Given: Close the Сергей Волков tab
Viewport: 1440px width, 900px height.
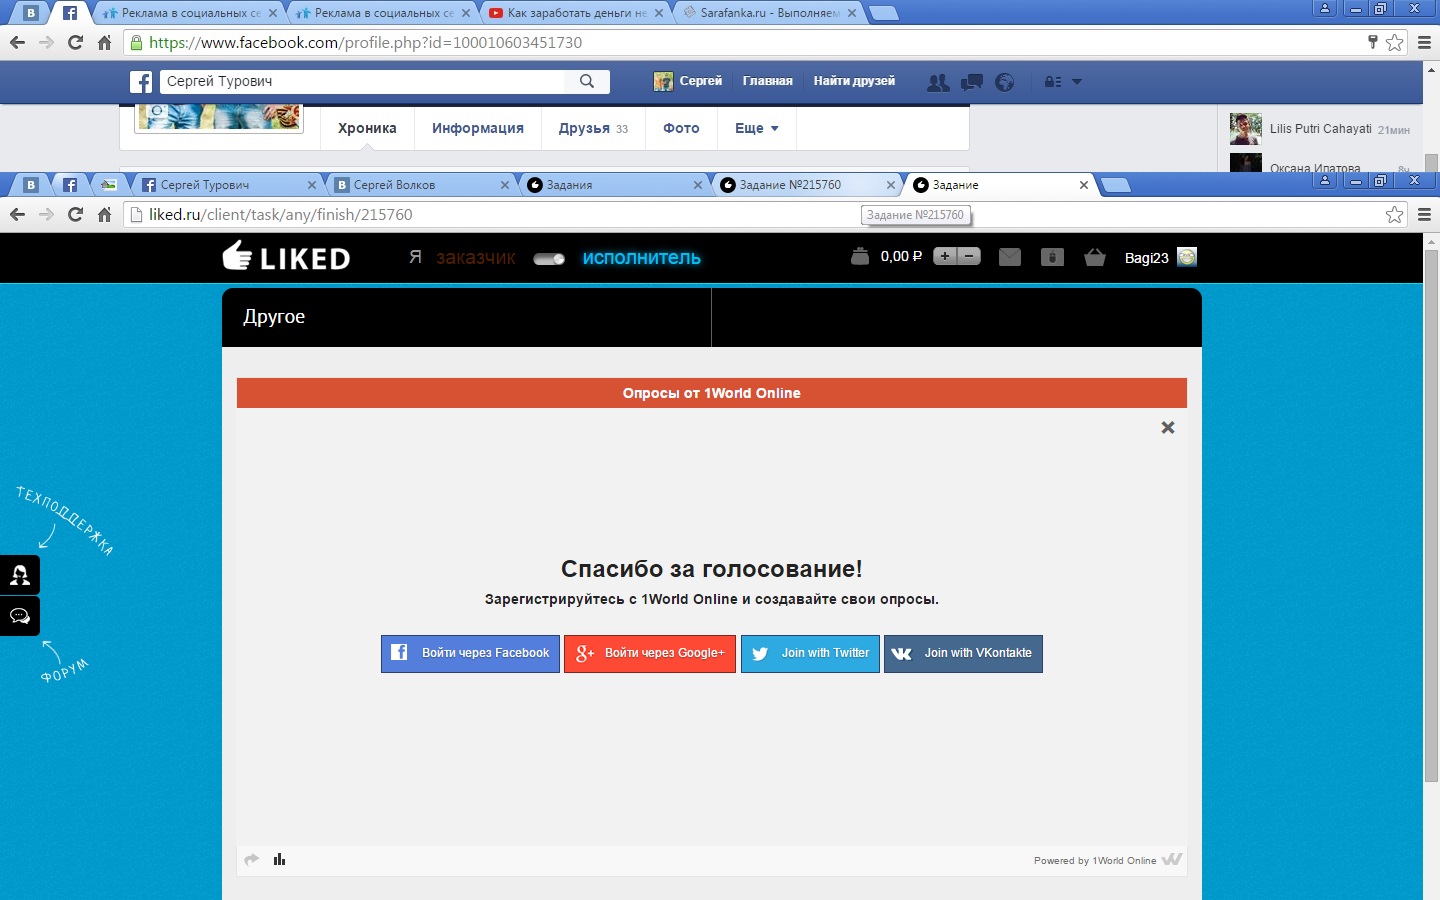Looking at the screenshot, I should click(505, 185).
